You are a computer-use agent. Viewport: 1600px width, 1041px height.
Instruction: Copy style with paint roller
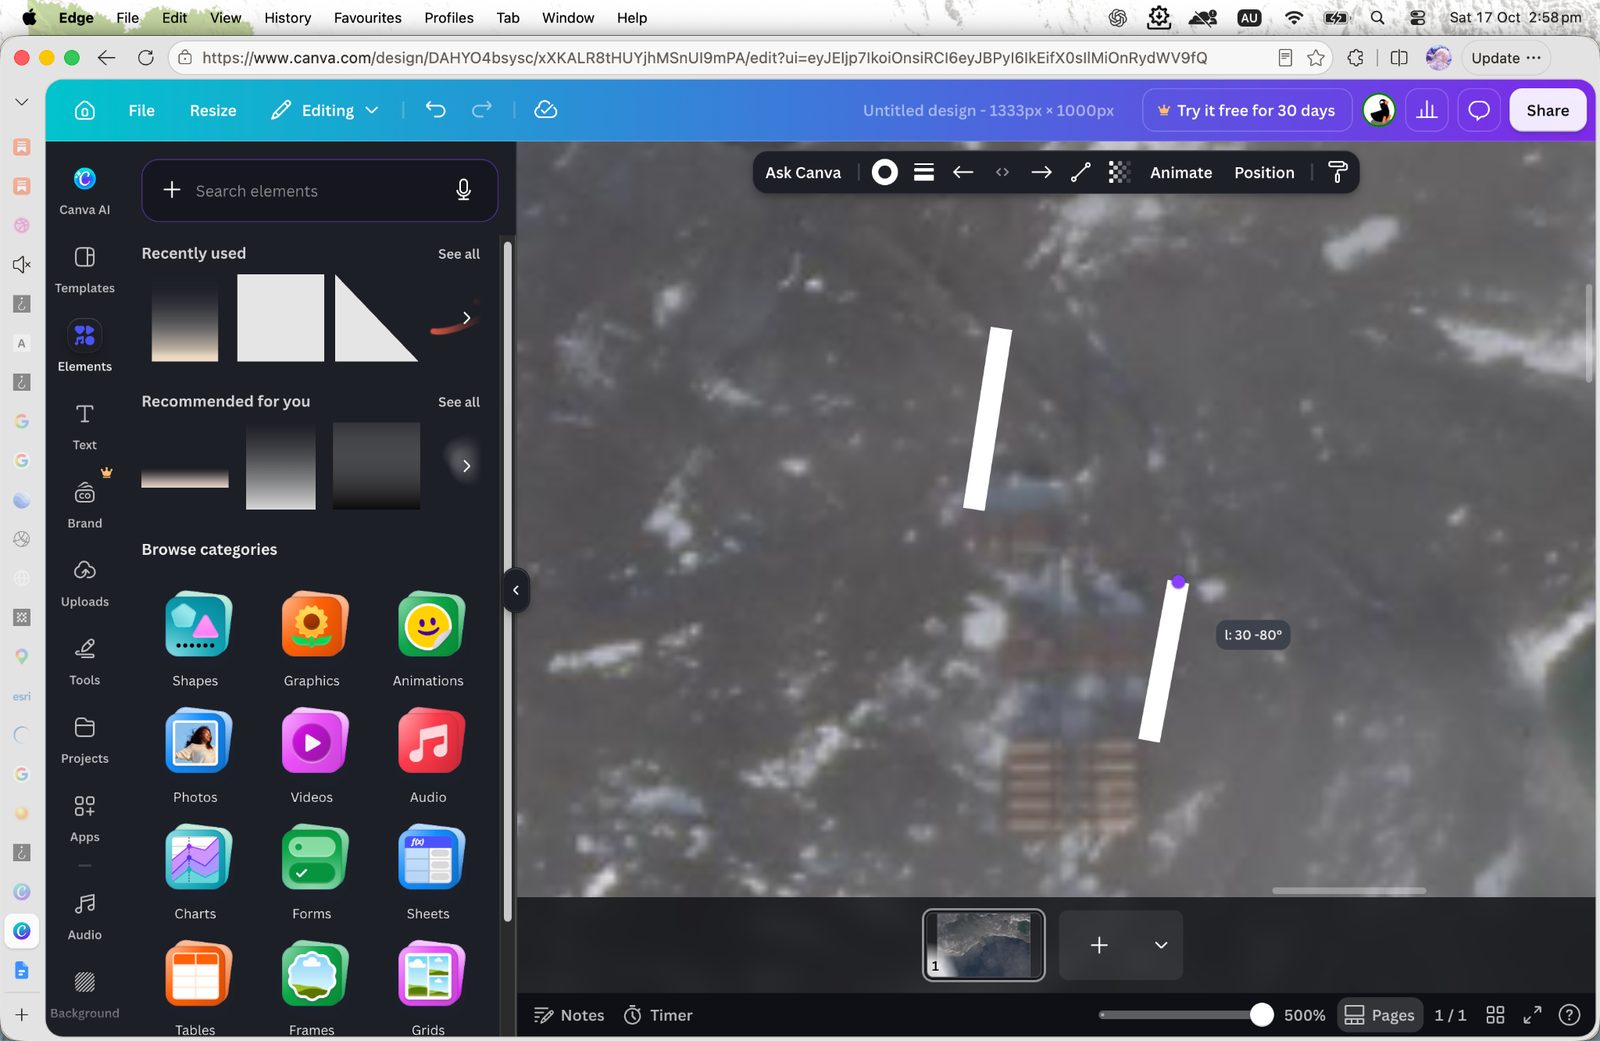click(x=1337, y=172)
